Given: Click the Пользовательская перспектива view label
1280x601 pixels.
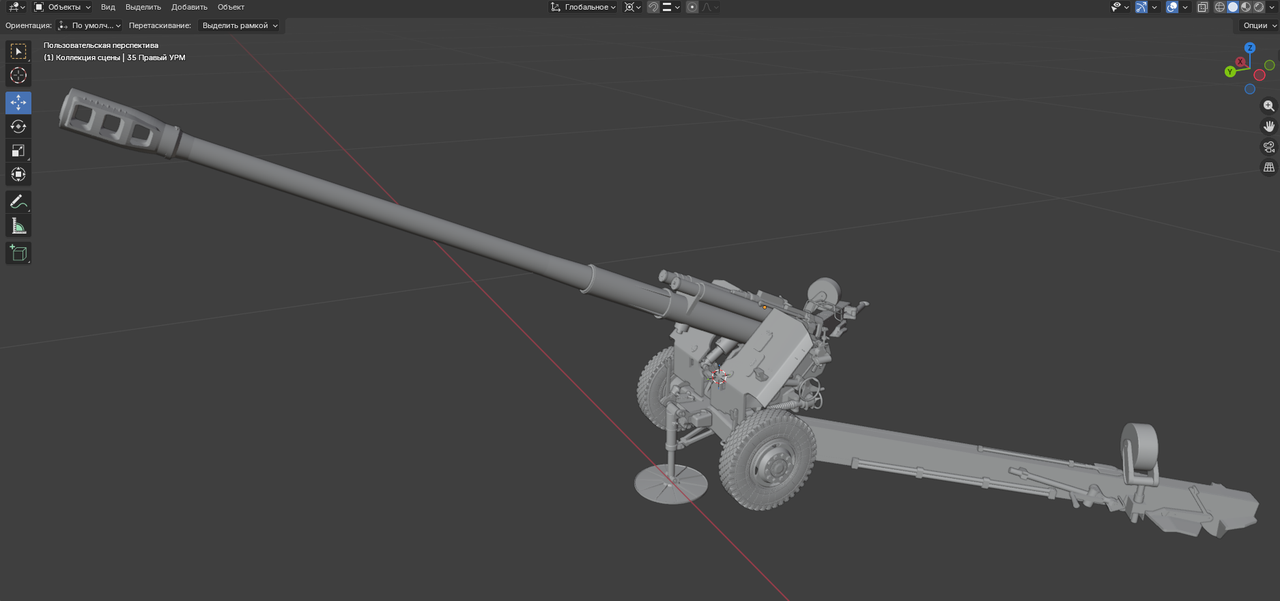Looking at the screenshot, I should 100,45.
